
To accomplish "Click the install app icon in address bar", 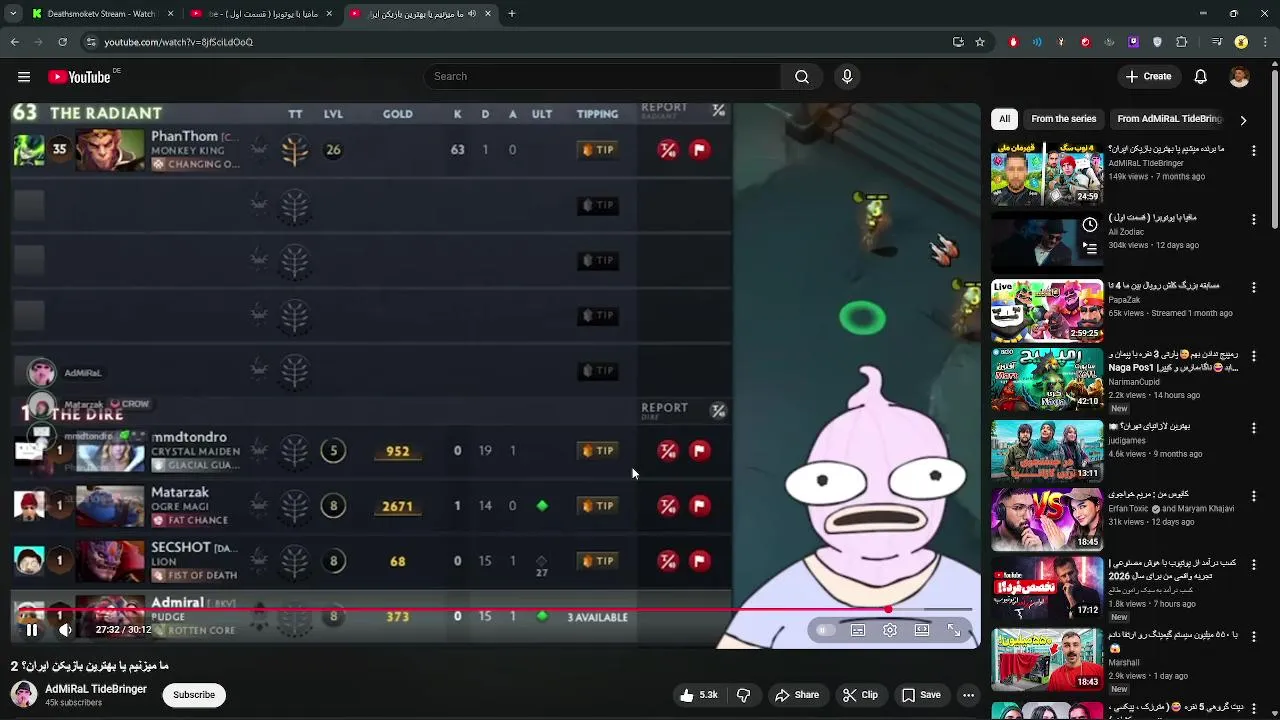I will (x=958, y=42).
